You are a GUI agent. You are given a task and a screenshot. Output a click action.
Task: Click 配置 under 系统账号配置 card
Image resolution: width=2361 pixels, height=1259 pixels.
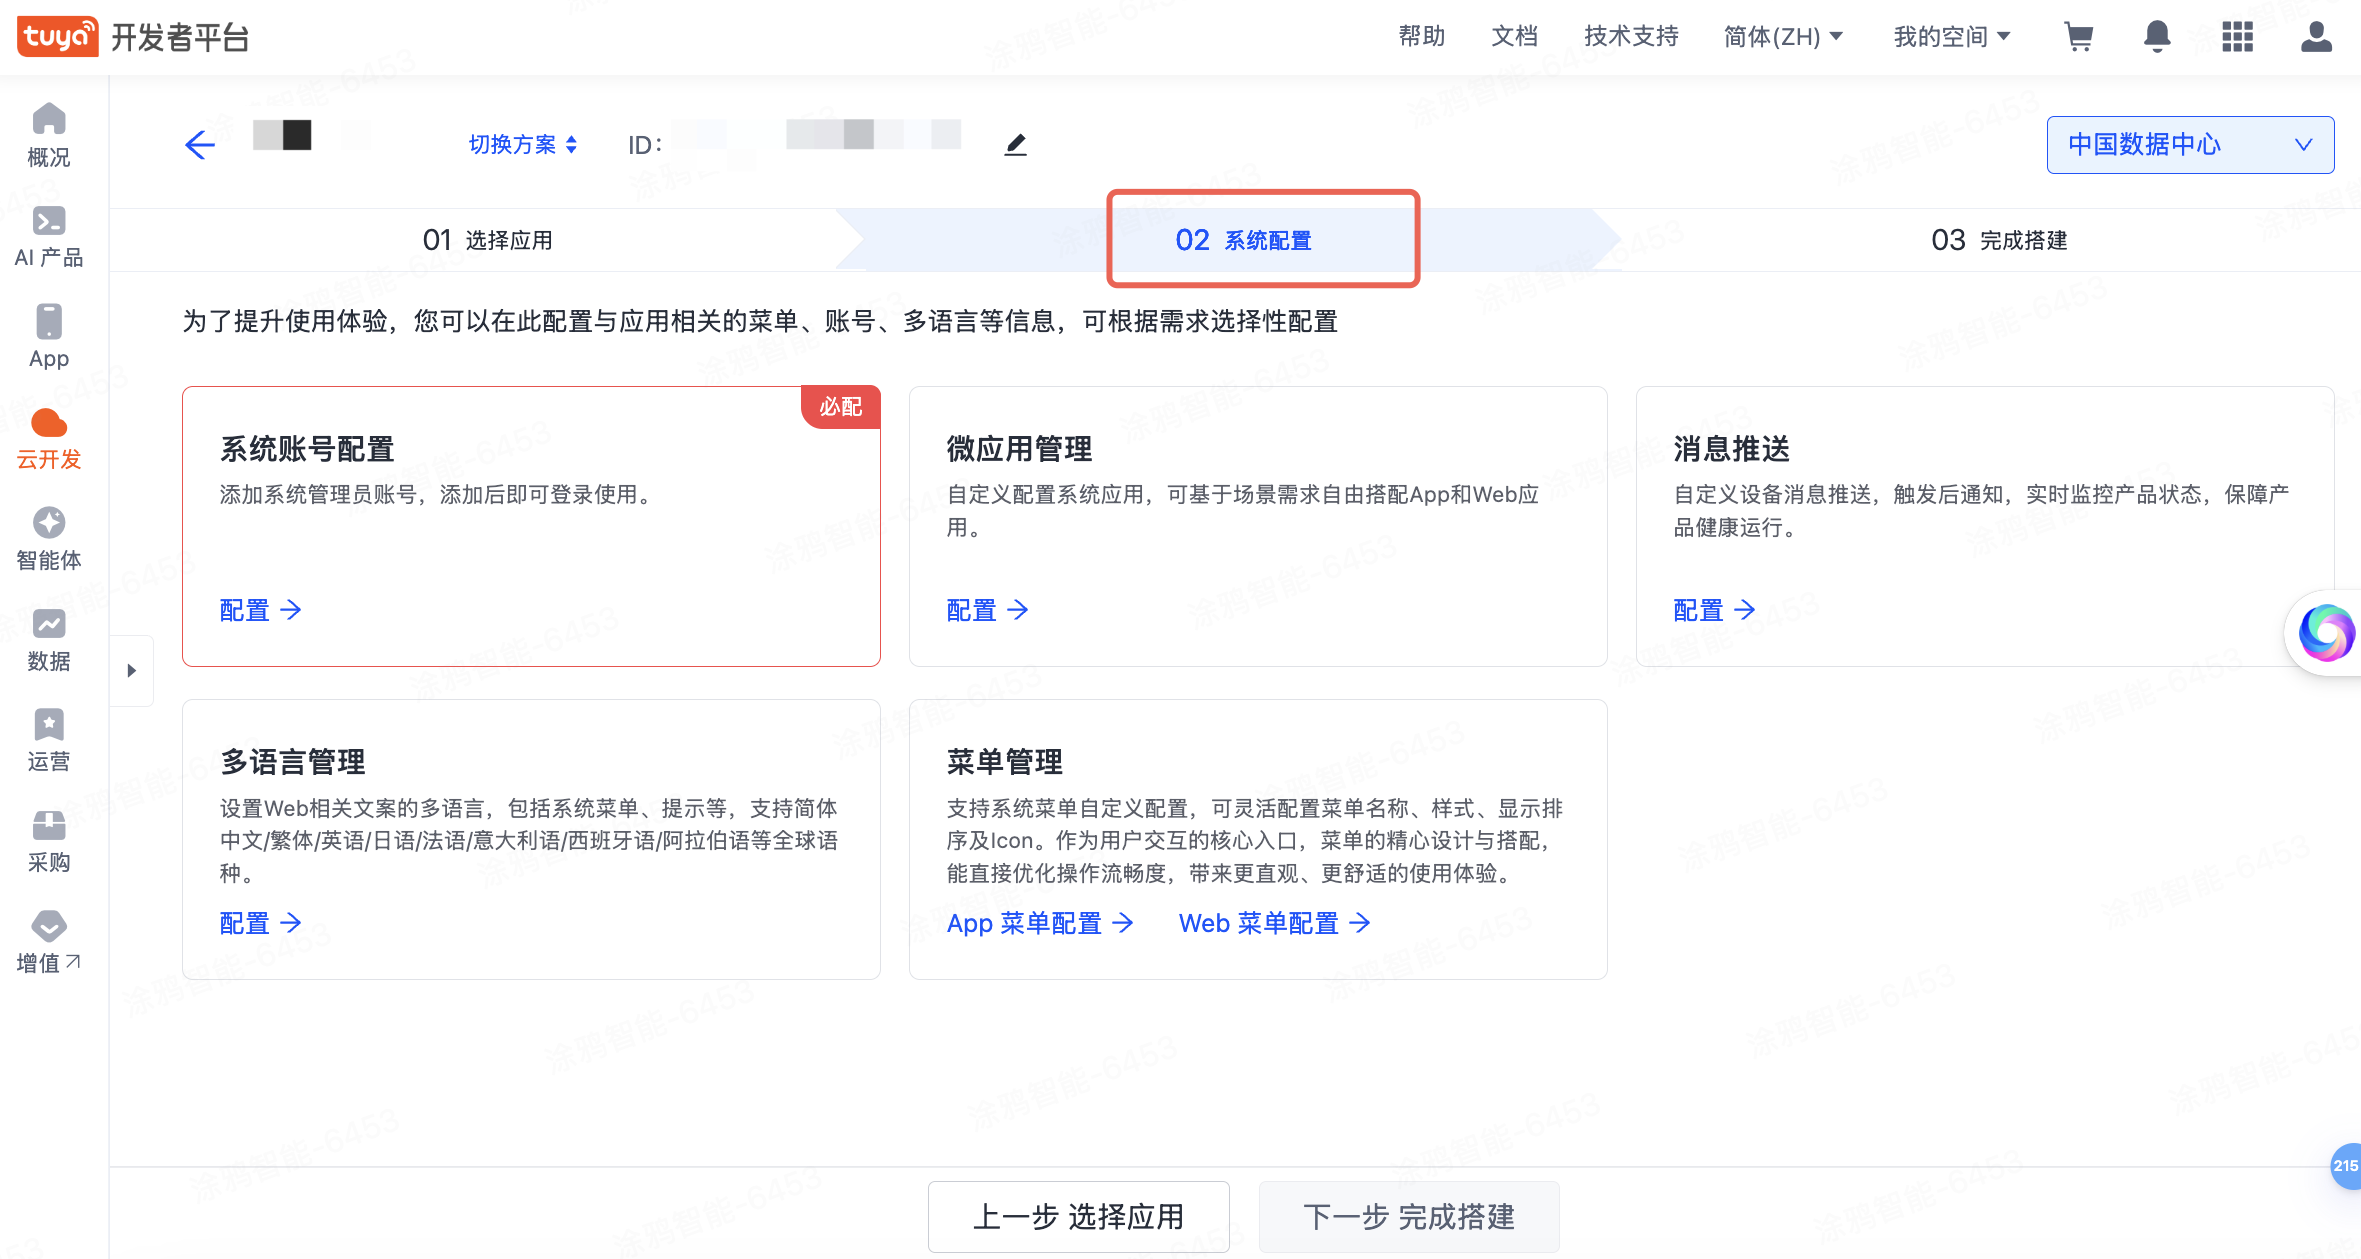260,610
